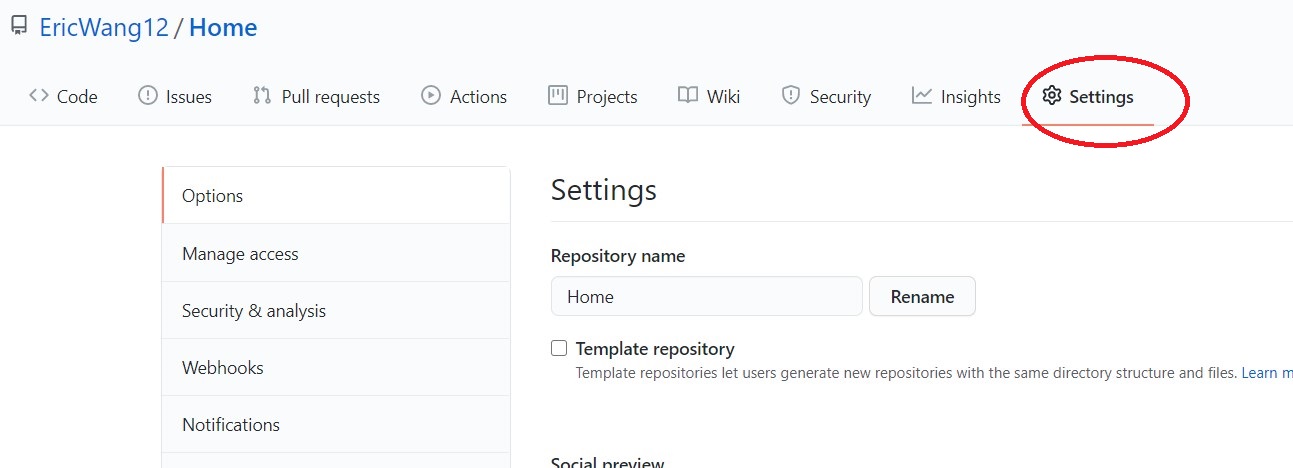
Task: Click the Rename button
Action: [x=922, y=297]
